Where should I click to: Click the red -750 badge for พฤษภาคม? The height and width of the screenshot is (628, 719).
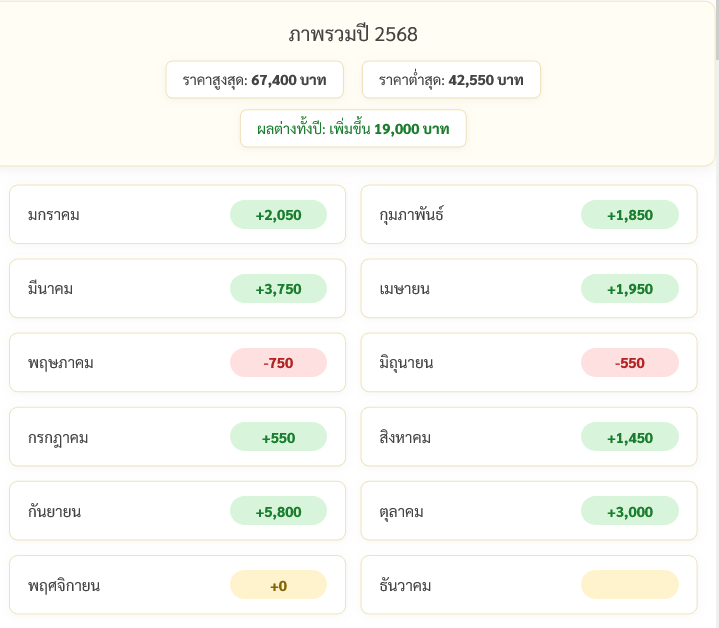point(278,363)
